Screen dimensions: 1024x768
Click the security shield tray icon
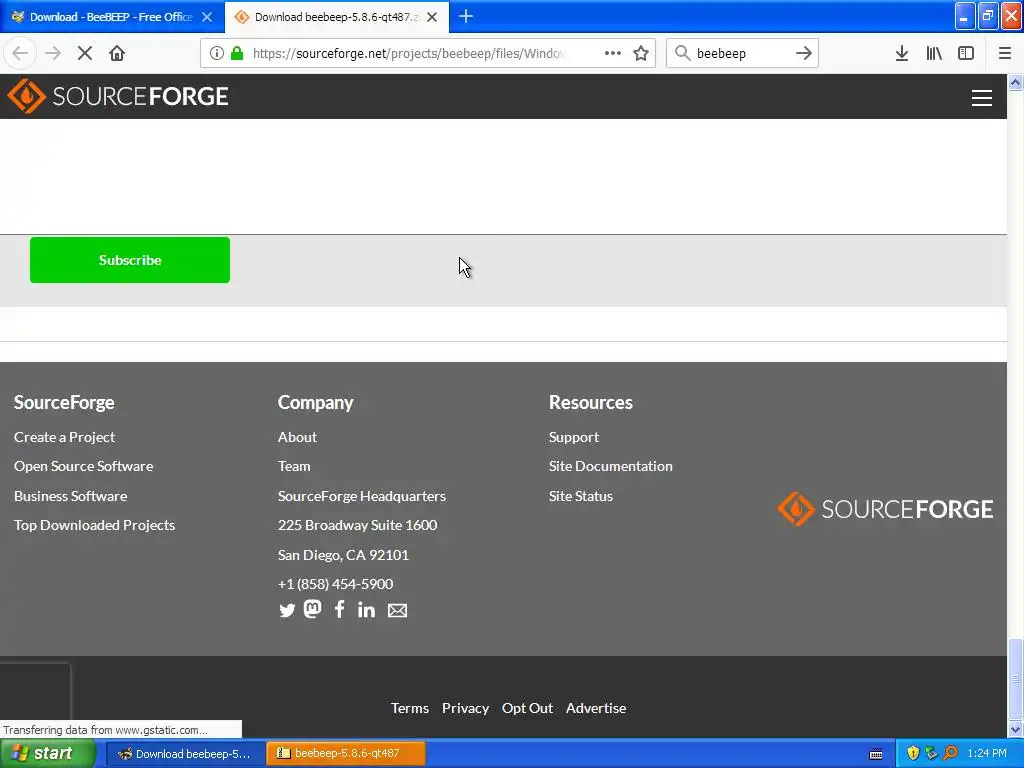click(913, 753)
